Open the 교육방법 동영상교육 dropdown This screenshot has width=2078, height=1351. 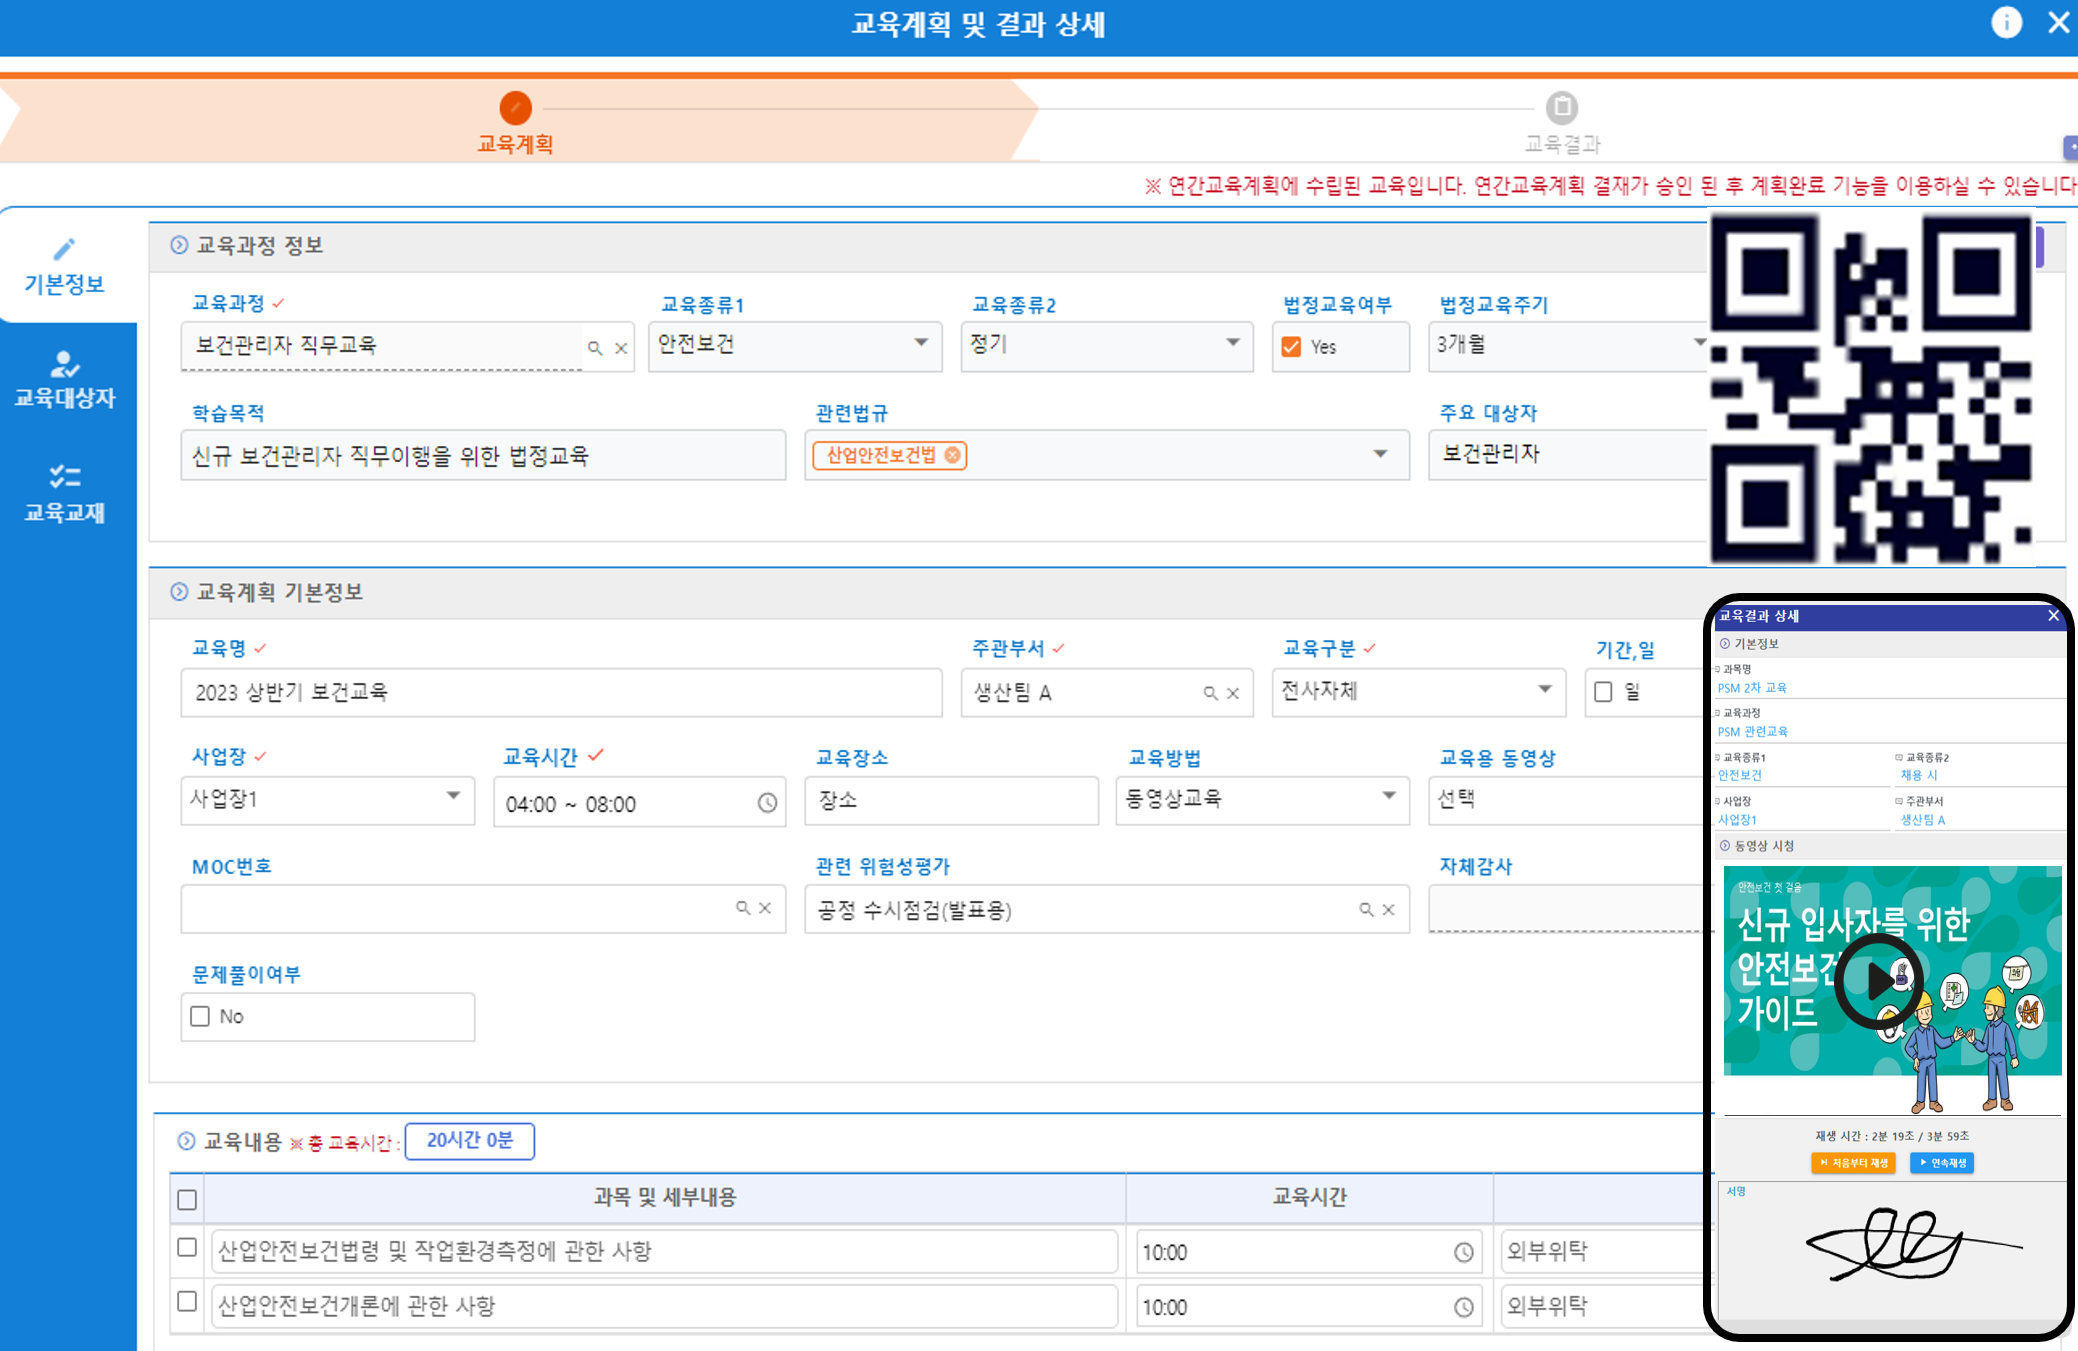coord(1262,800)
